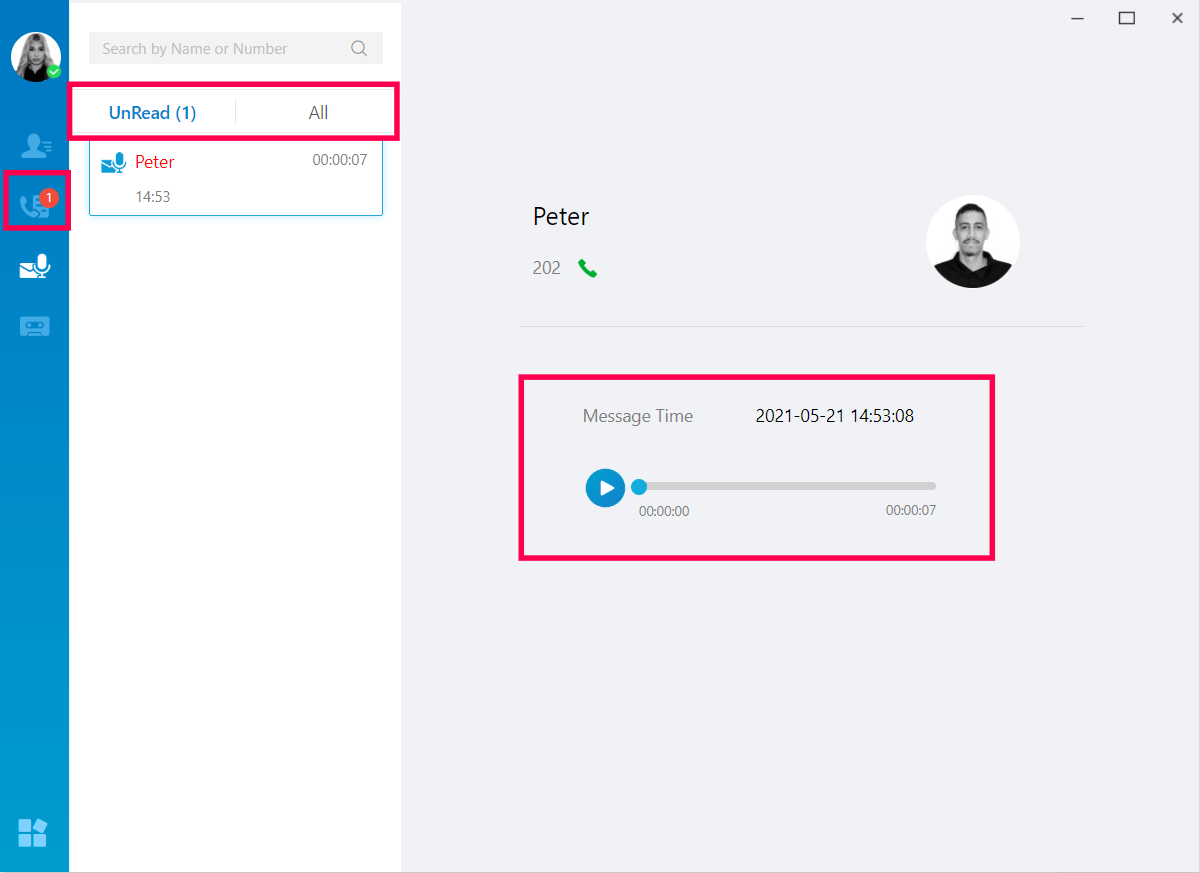Viewport: 1200px width, 873px height.
Task: Click the magnifier search icon
Action: click(x=359, y=48)
